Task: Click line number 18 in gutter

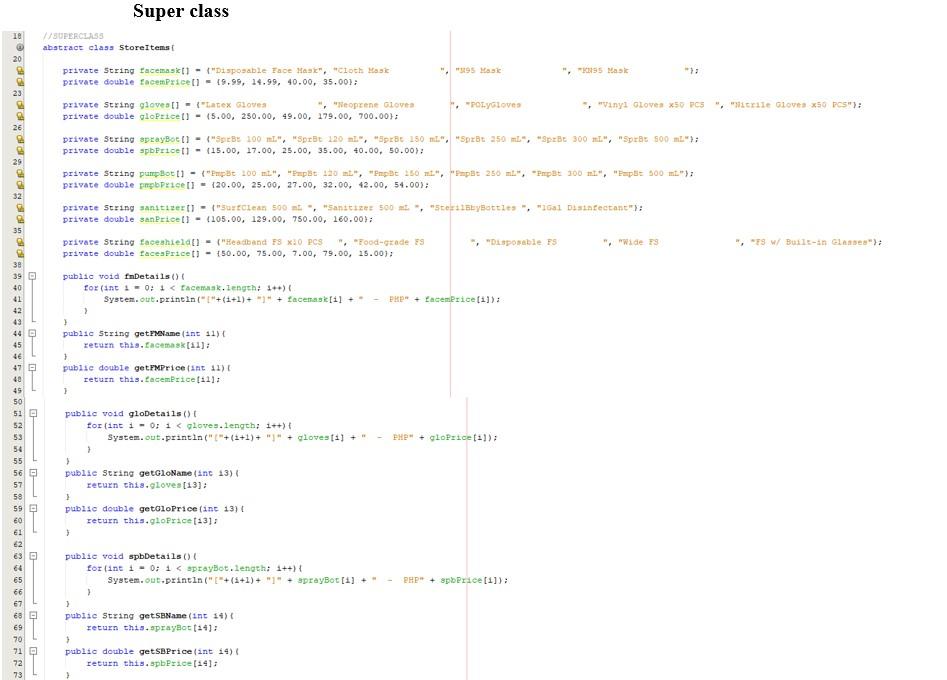Action: 17,36
